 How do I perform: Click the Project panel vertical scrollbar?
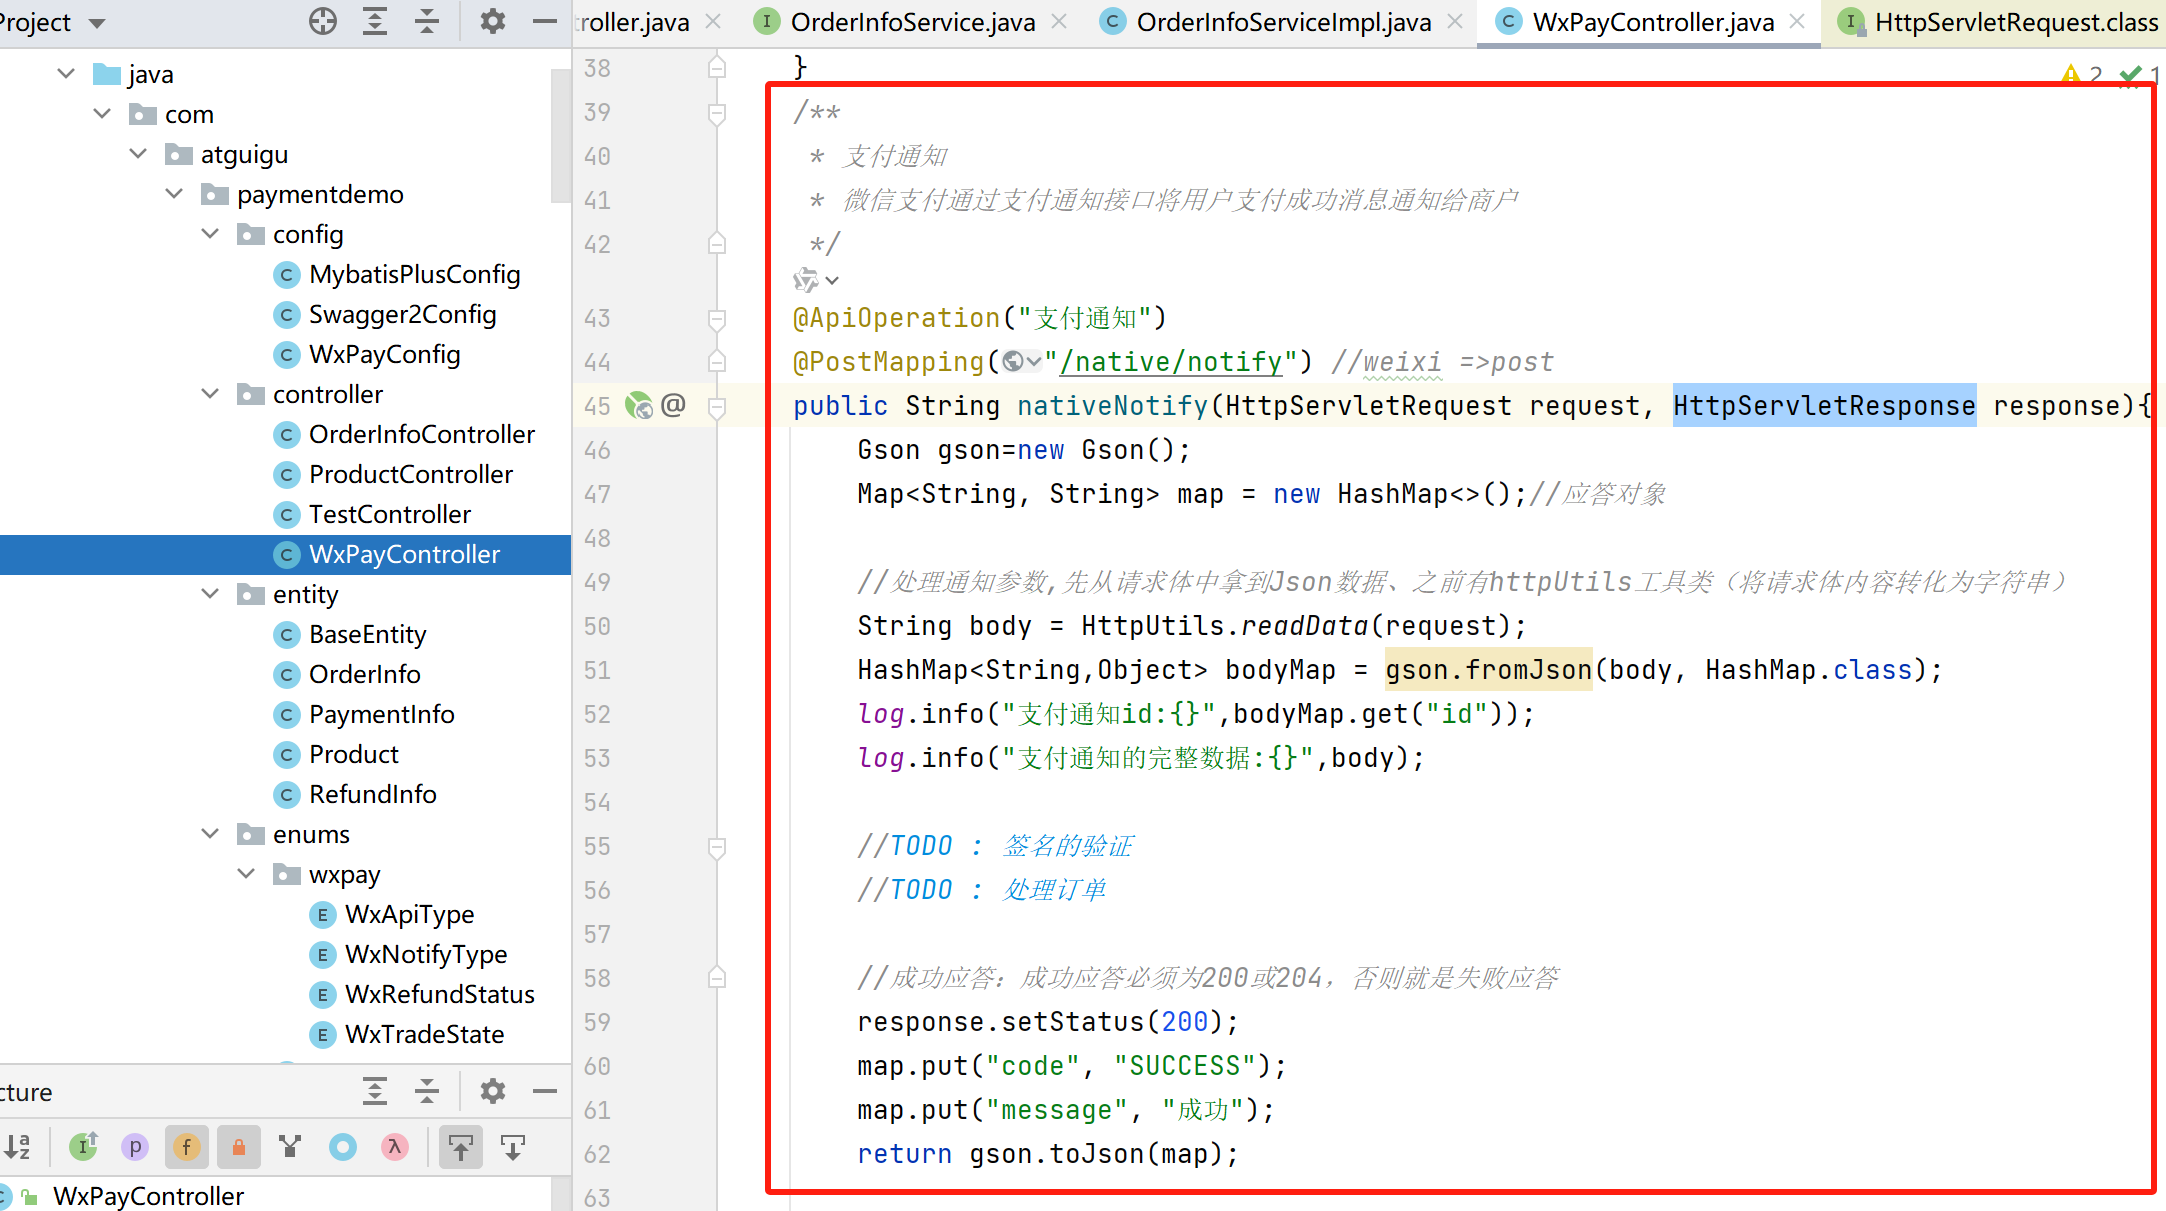pyautogui.click(x=560, y=135)
